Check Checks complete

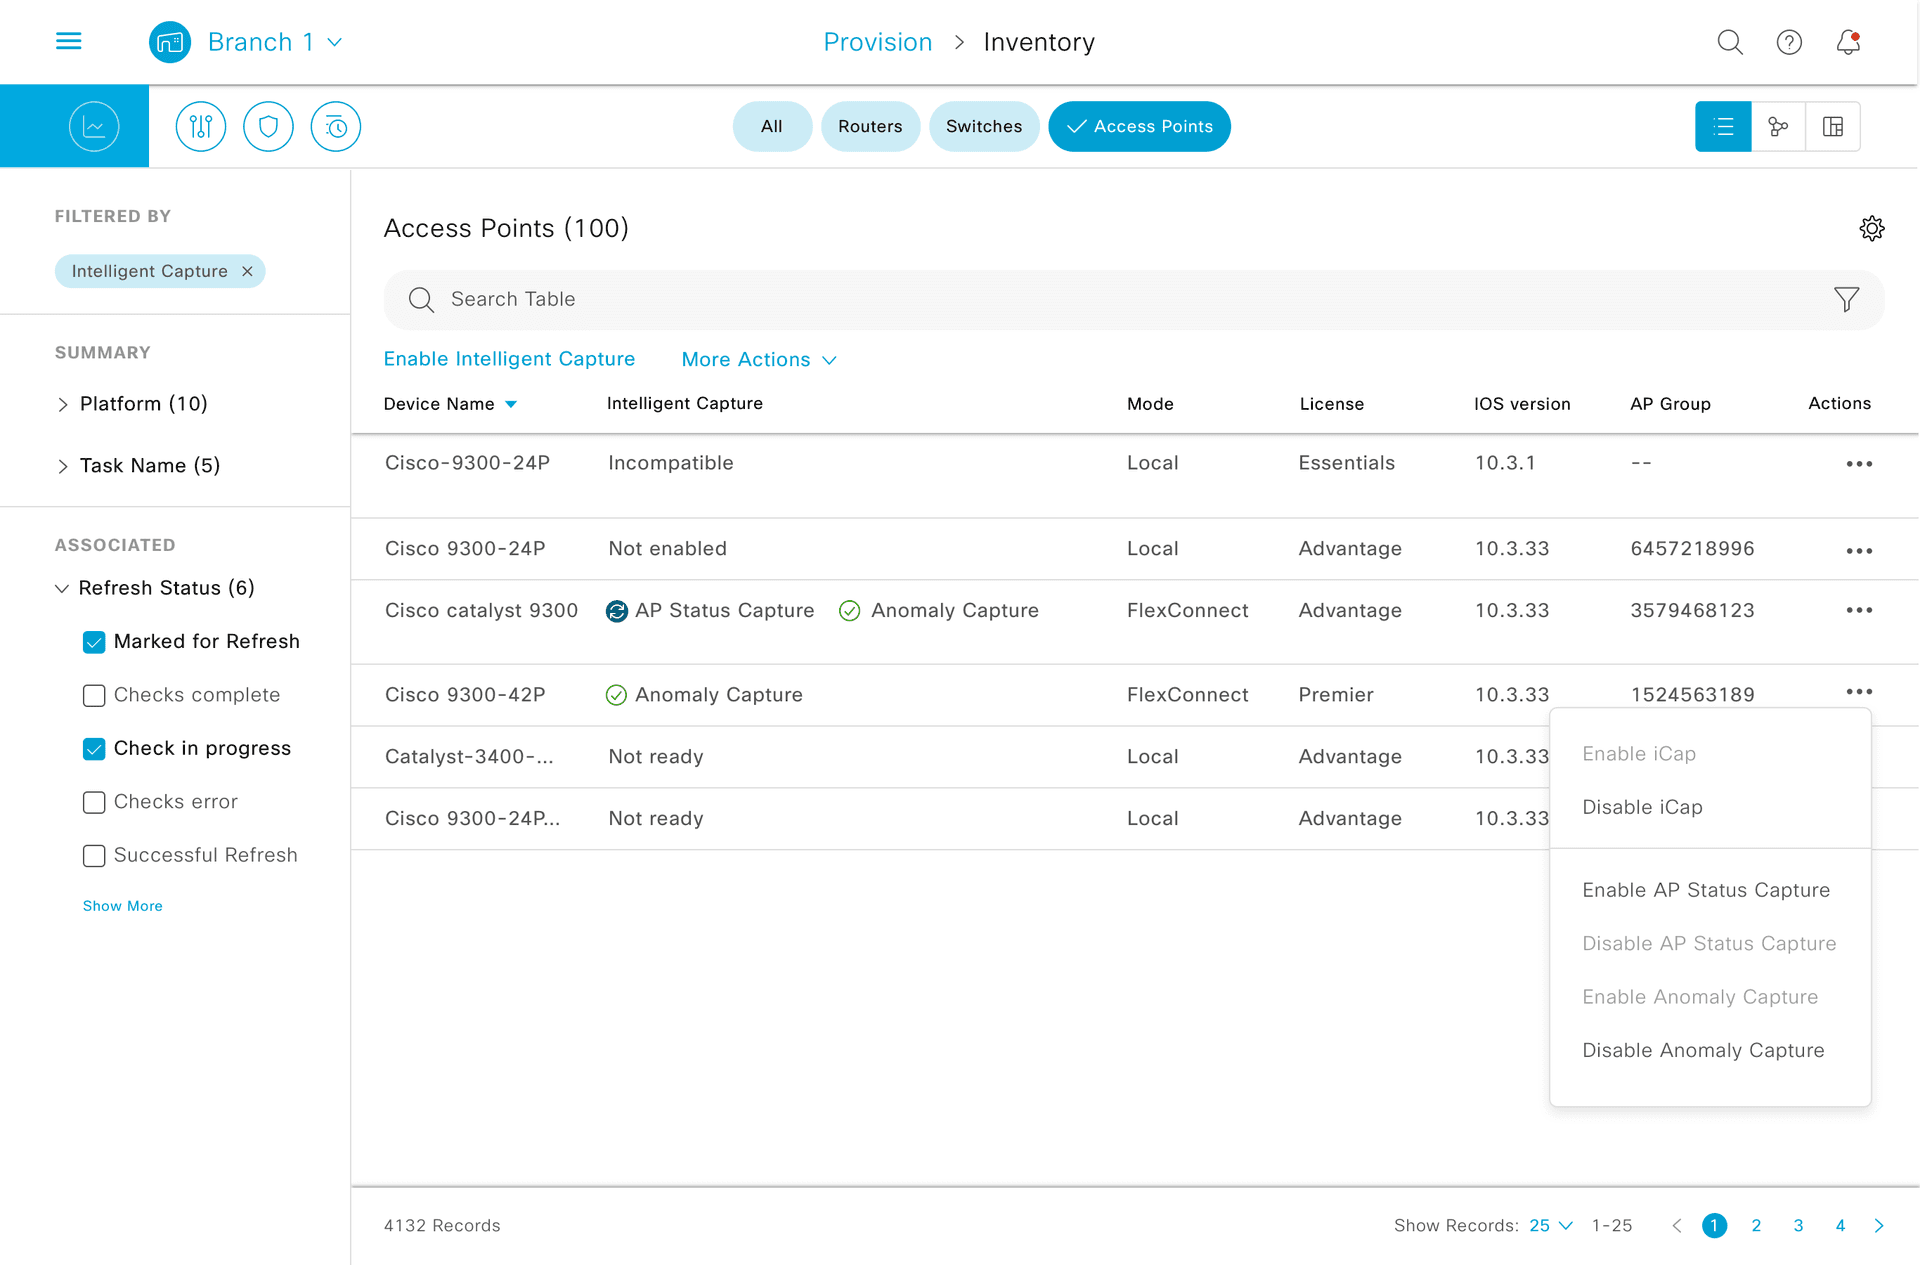(x=94, y=695)
